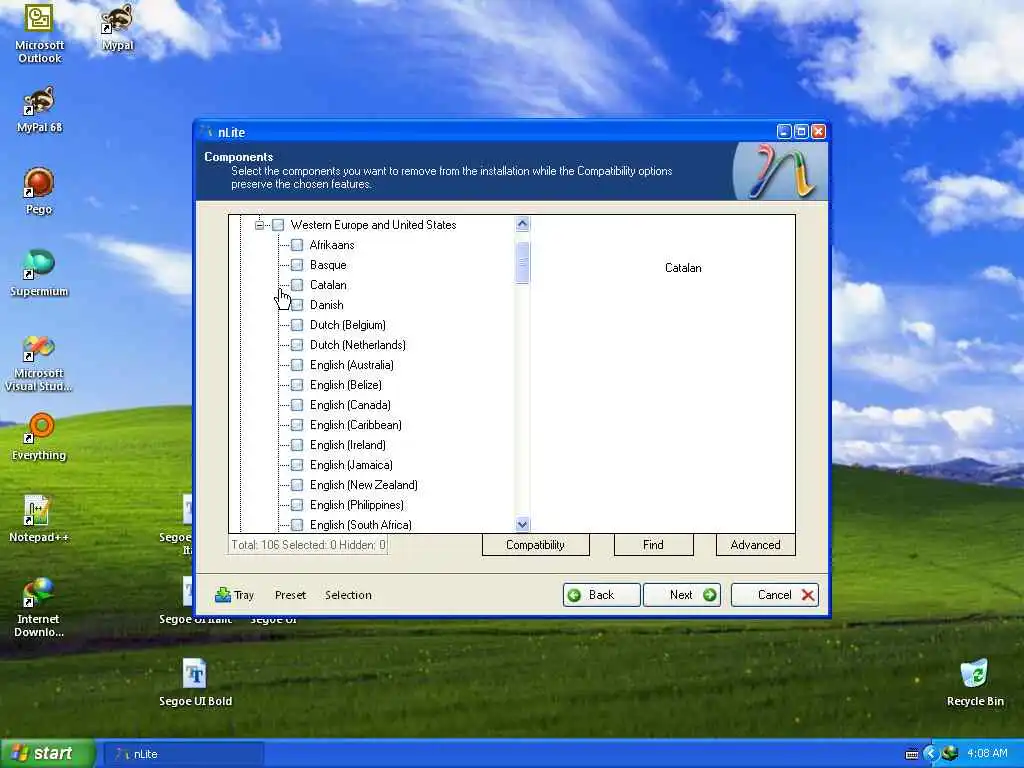Click scroll down arrow in components list
Viewport: 1024px width, 768px height.
[522, 524]
